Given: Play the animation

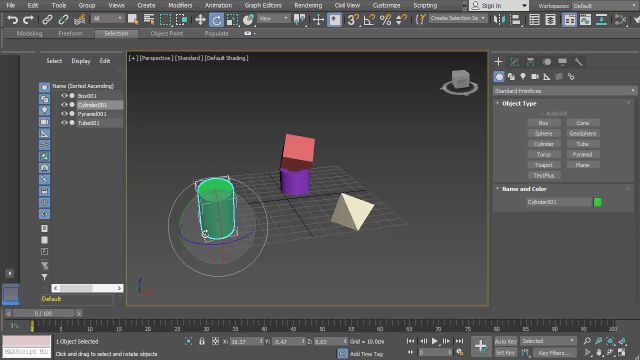Looking at the screenshot, I should (435, 341).
